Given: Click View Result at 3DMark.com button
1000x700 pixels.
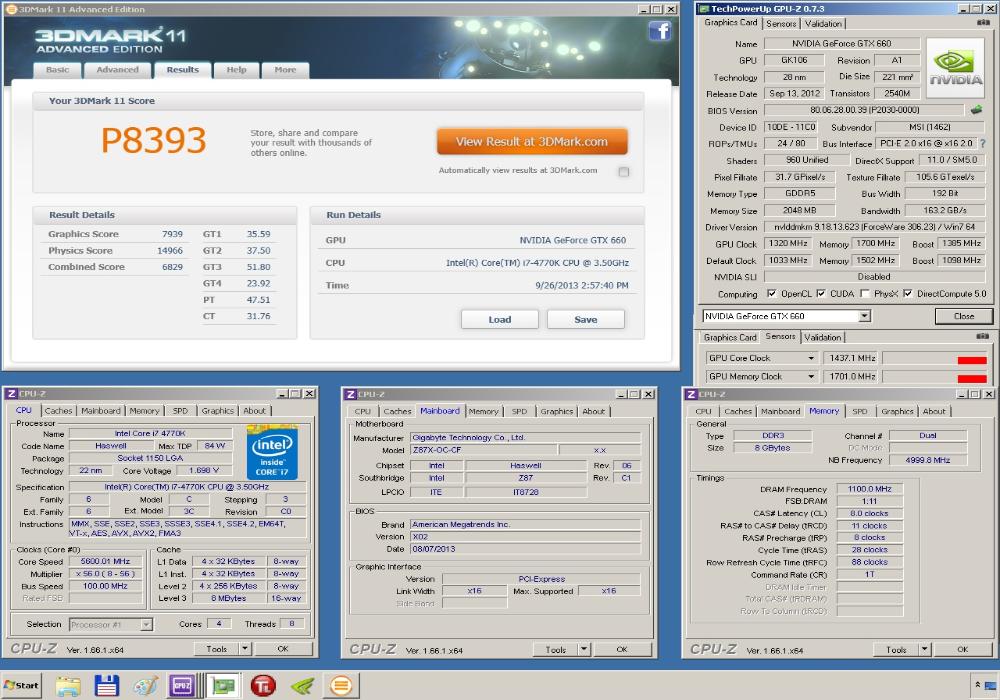Looking at the screenshot, I should 532,142.
